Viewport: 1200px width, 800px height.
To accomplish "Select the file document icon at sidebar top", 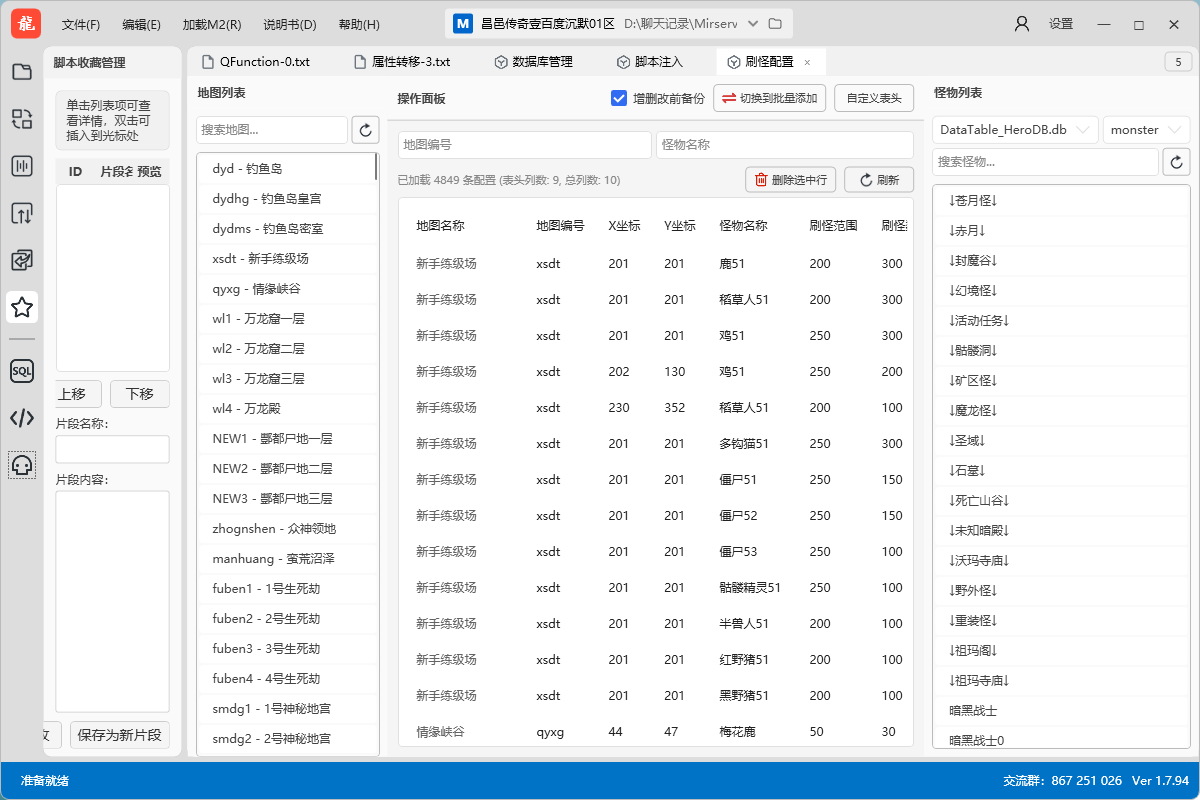I will [x=22, y=72].
